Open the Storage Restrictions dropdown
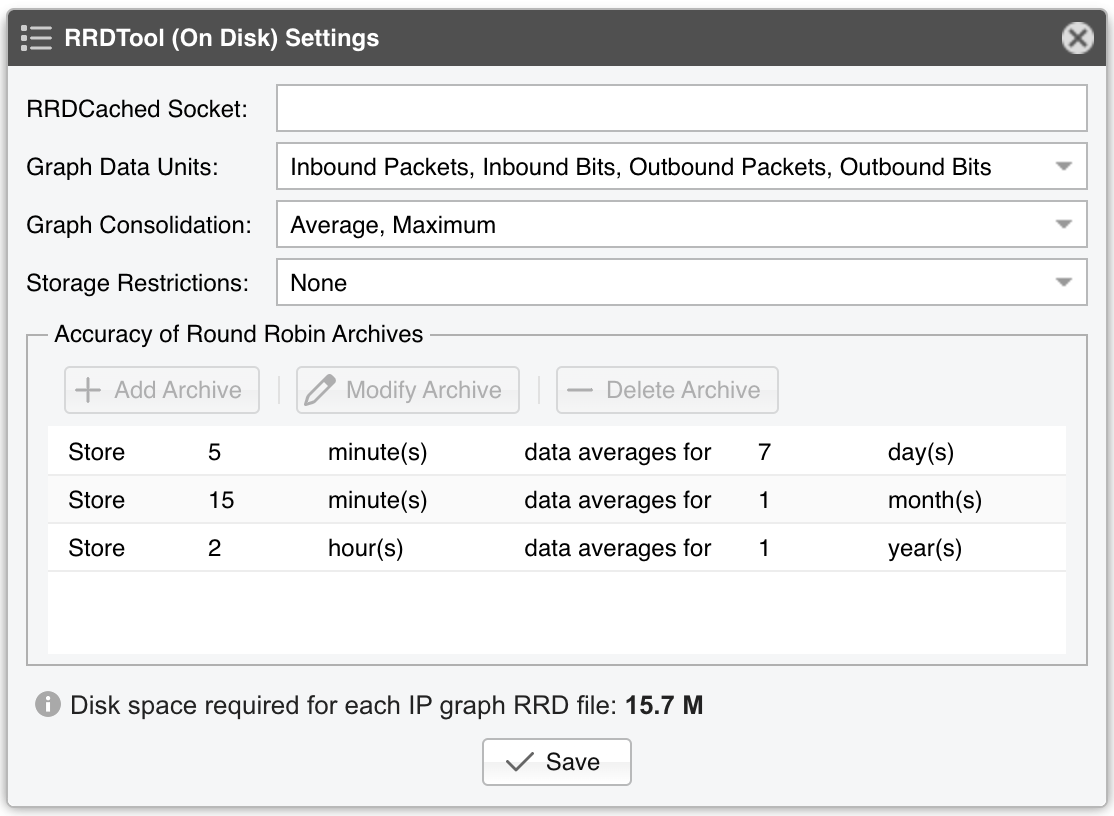This screenshot has height=816, width=1114. coord(681,282)
